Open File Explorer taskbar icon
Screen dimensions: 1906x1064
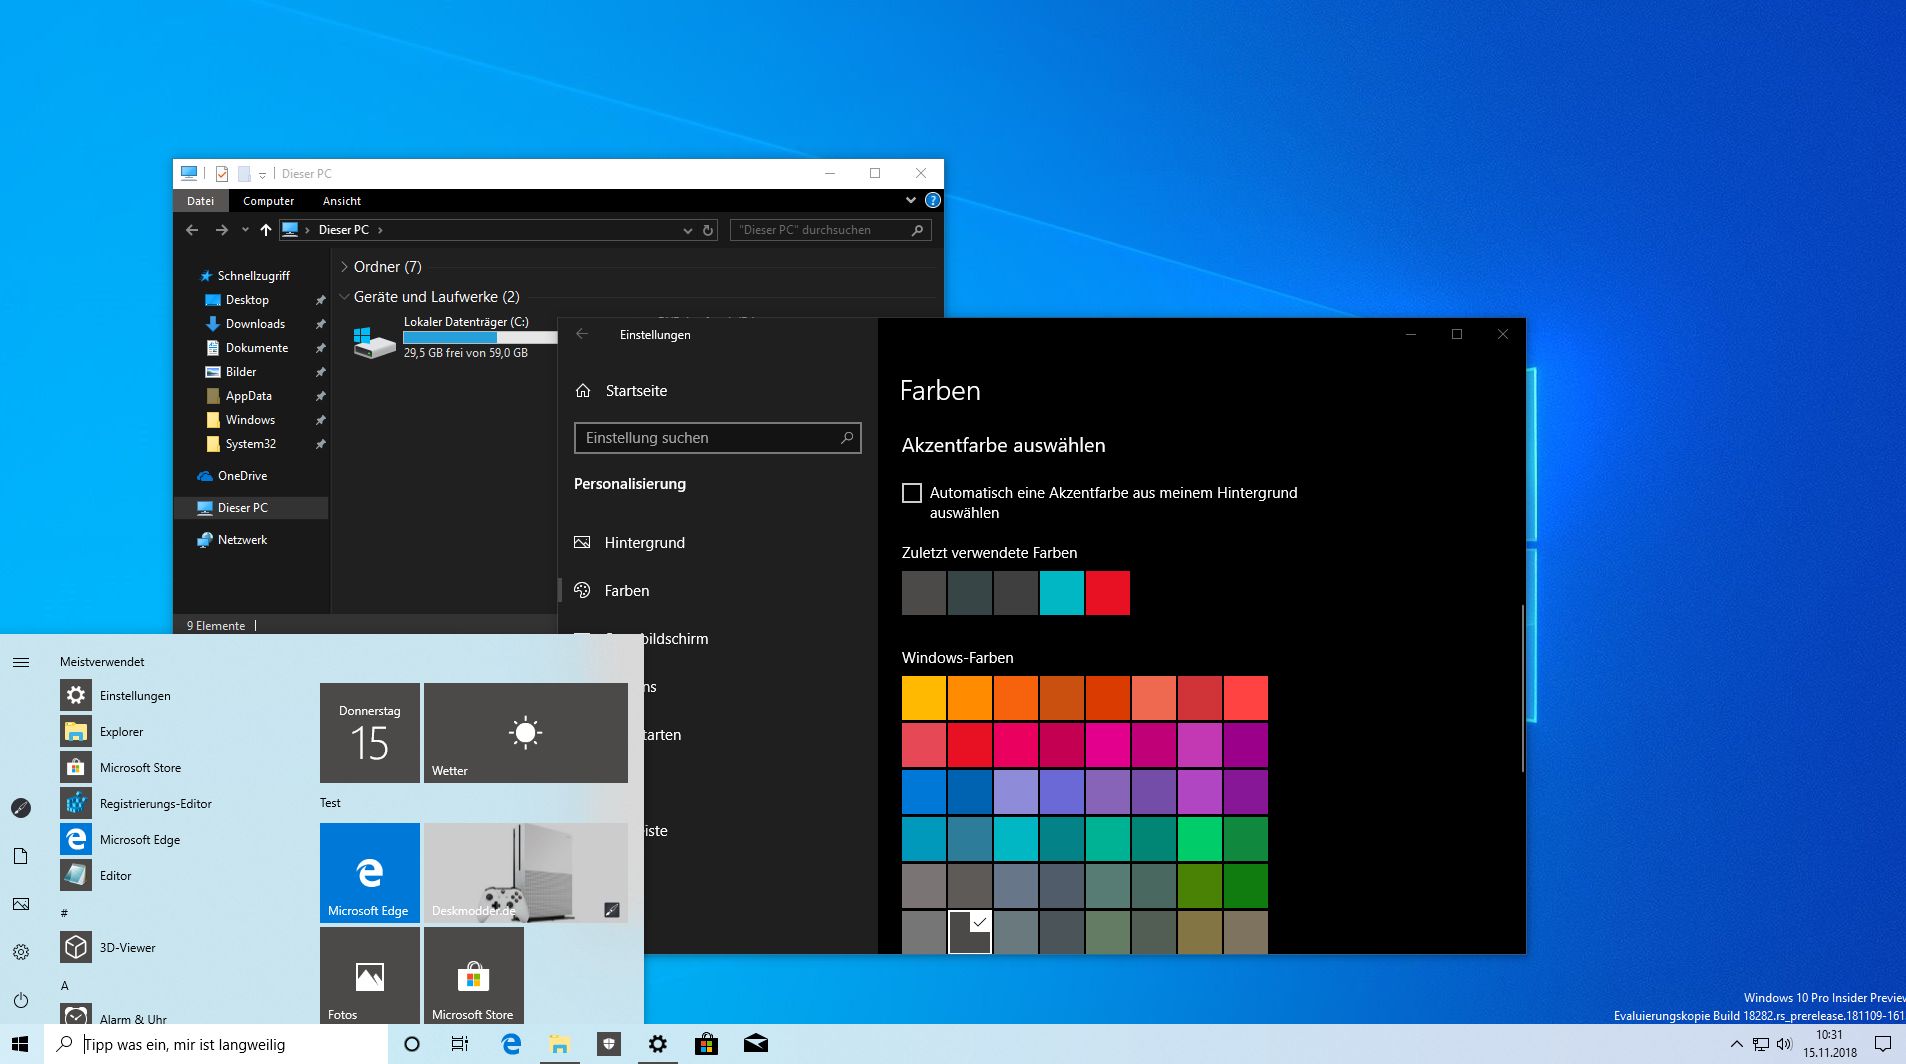[559, 1044]
